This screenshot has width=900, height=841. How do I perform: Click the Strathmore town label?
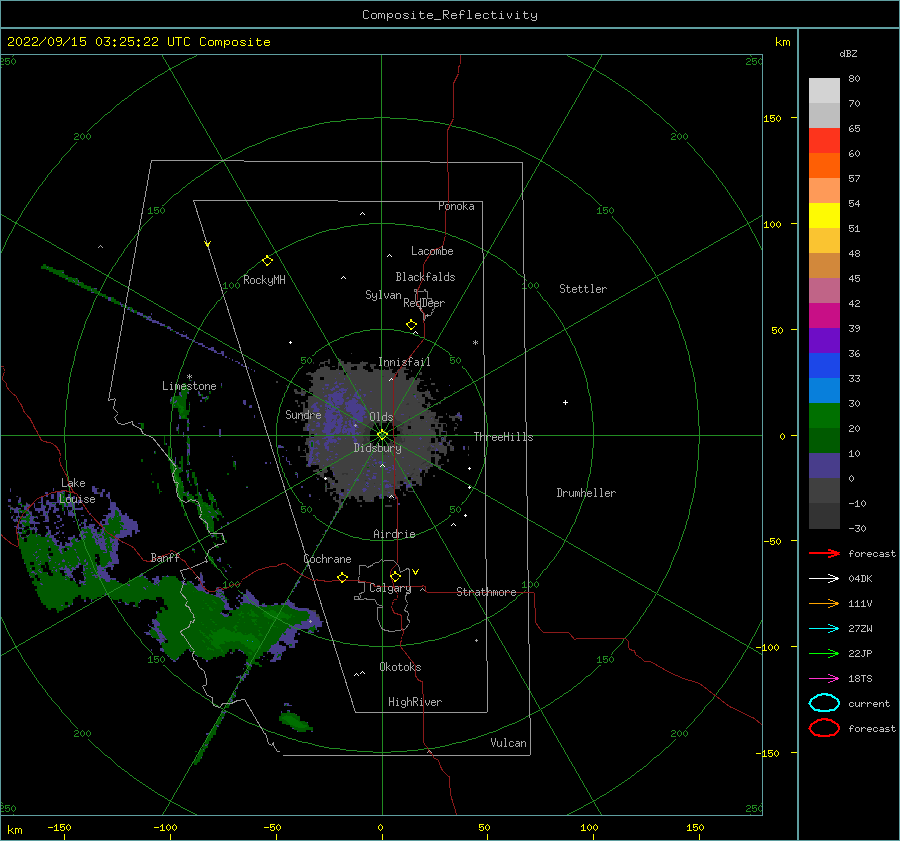click(x=486, y=592)
